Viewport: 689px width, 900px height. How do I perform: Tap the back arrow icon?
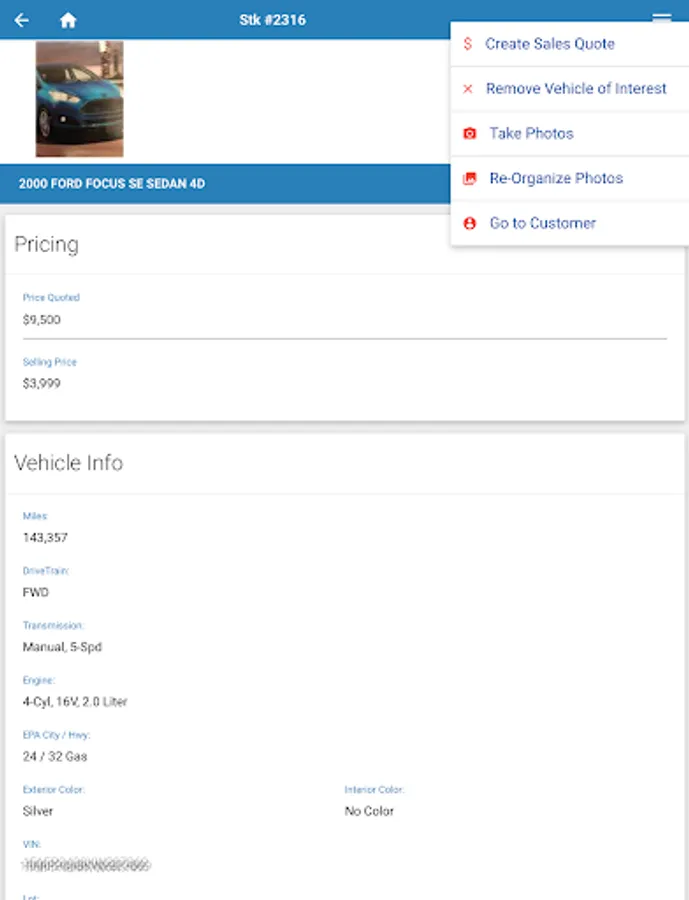(x=22, y=20)
